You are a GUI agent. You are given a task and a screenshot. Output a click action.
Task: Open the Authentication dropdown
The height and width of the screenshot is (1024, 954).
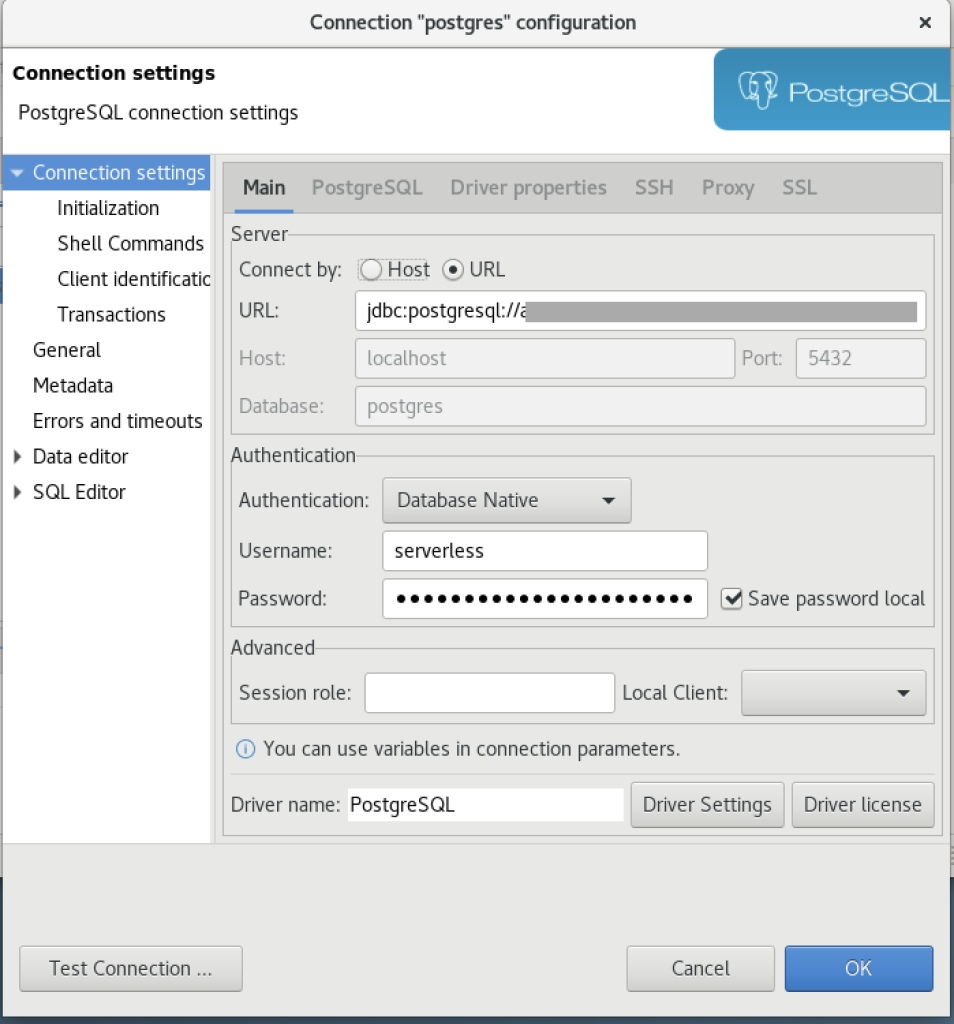[506, 500]
